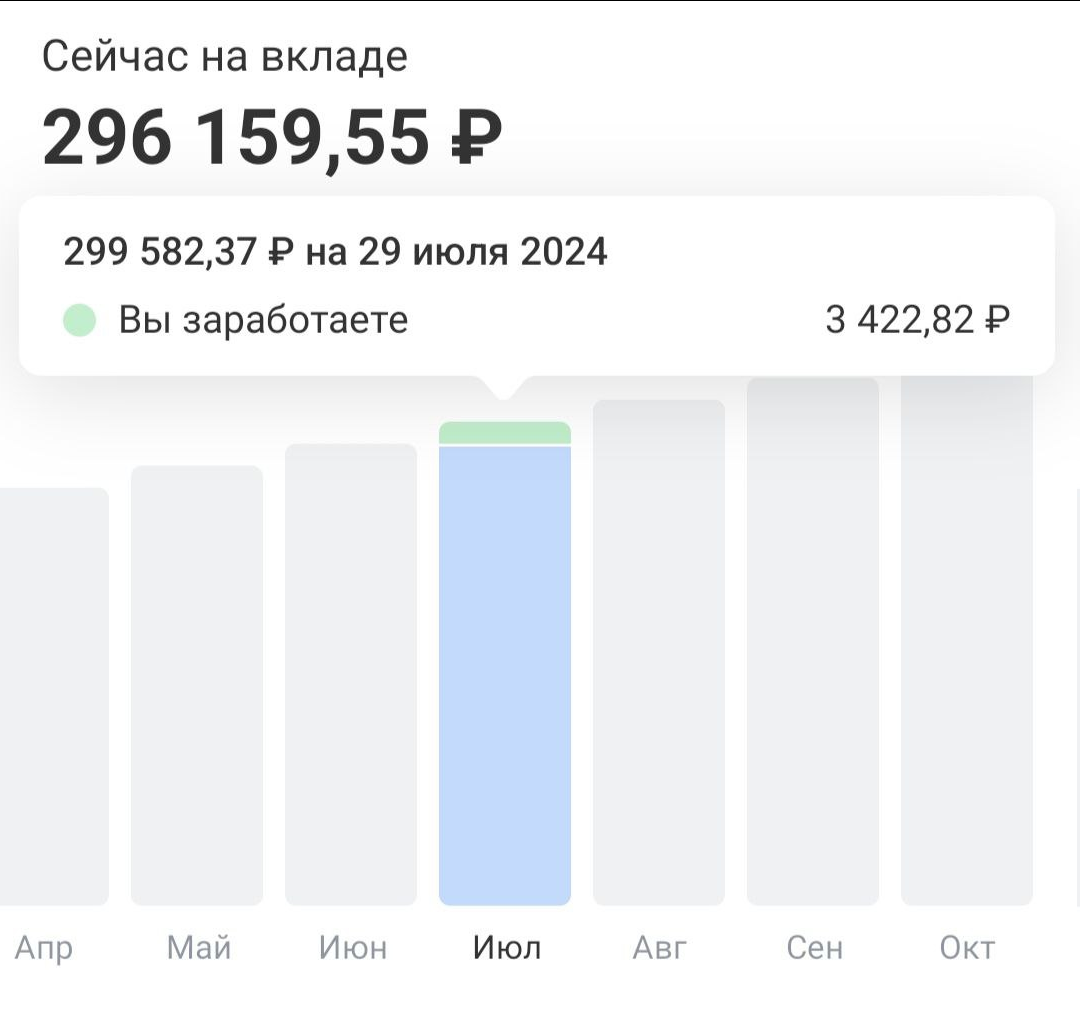Select the April bar in the chart
Viewport: 1080px width, 1016px height.
52,696
